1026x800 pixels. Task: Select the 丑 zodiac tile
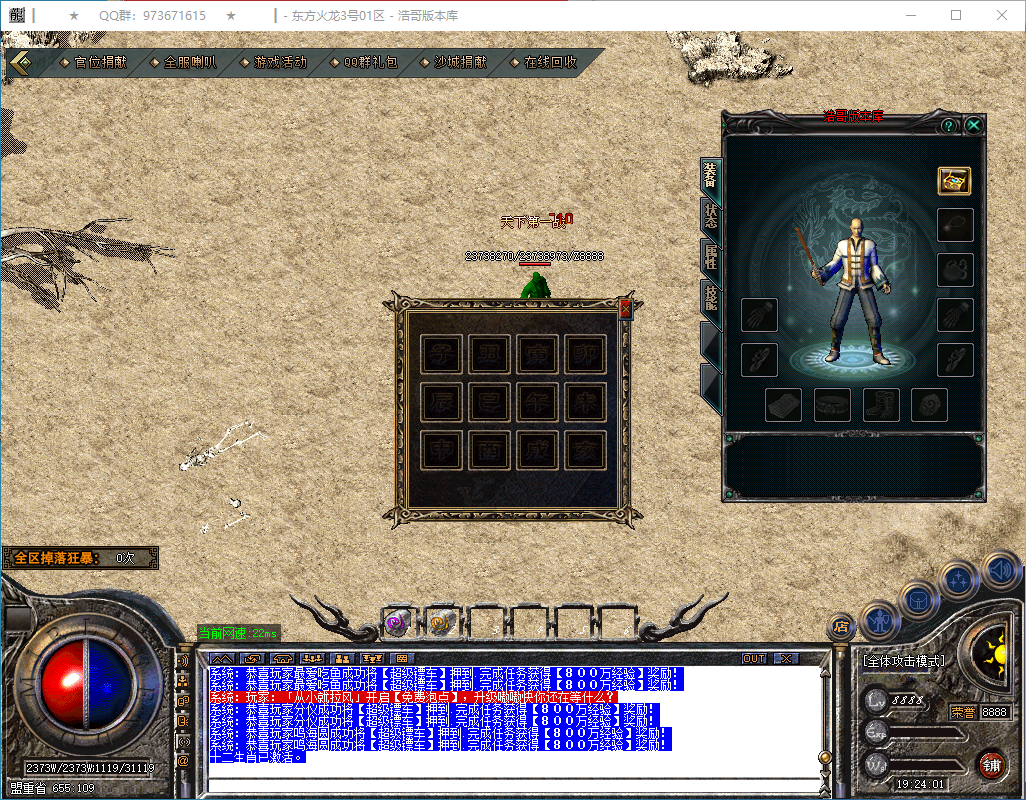[489, 354]
